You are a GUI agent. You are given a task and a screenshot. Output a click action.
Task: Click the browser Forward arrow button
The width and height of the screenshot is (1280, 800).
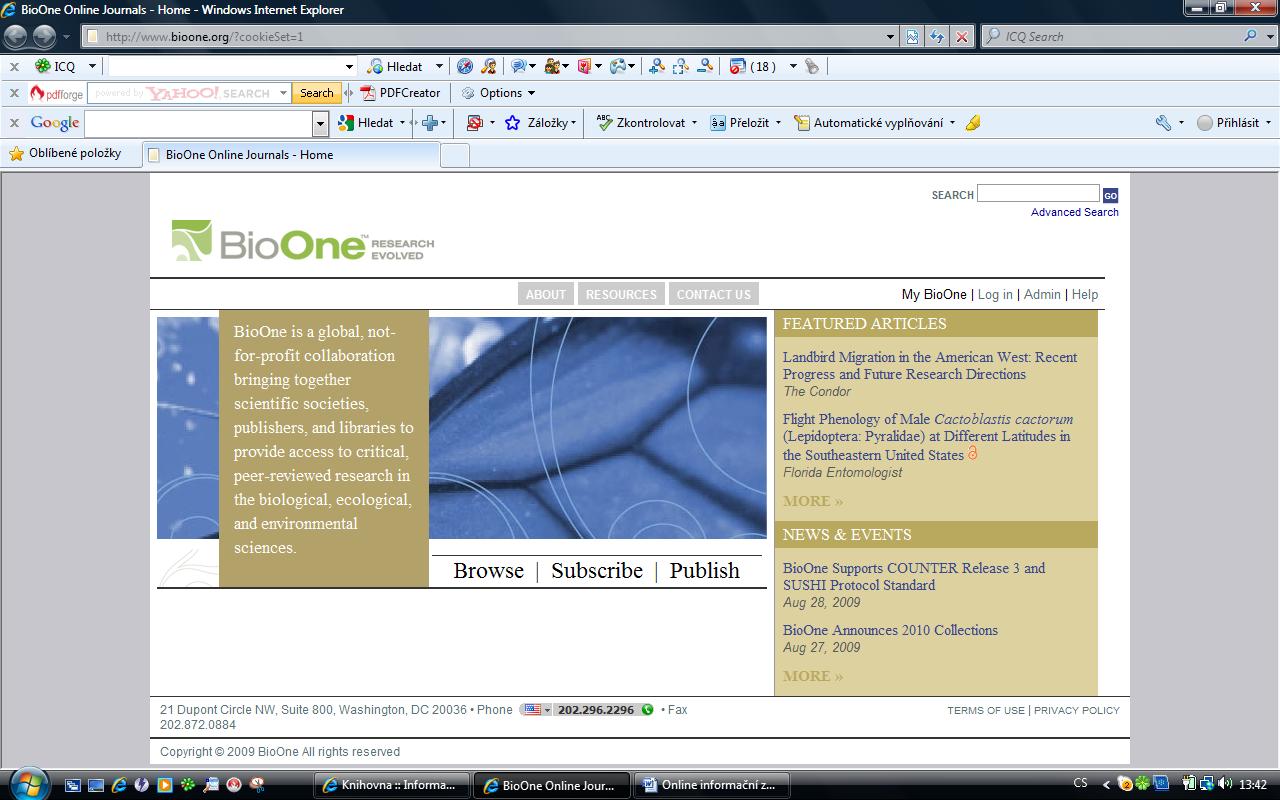click(44, 37)
